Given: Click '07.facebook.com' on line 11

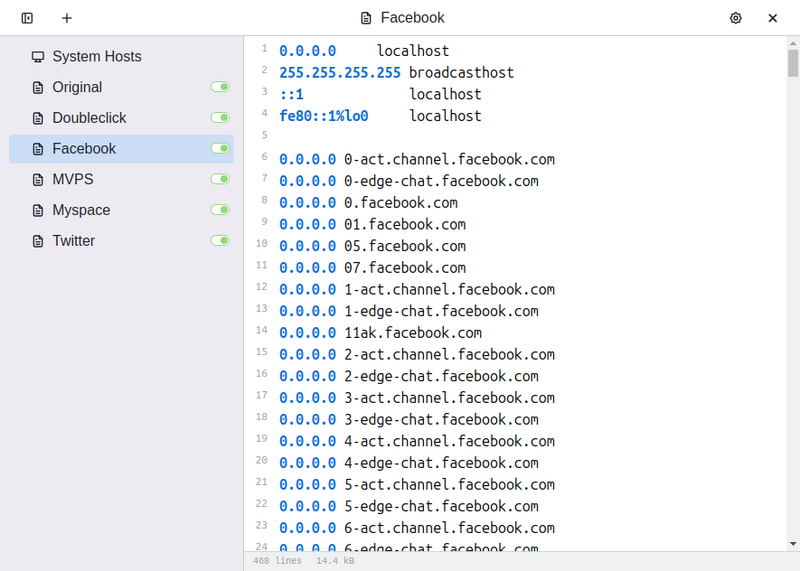Looking at the screenshot, I should click(405, 268).
